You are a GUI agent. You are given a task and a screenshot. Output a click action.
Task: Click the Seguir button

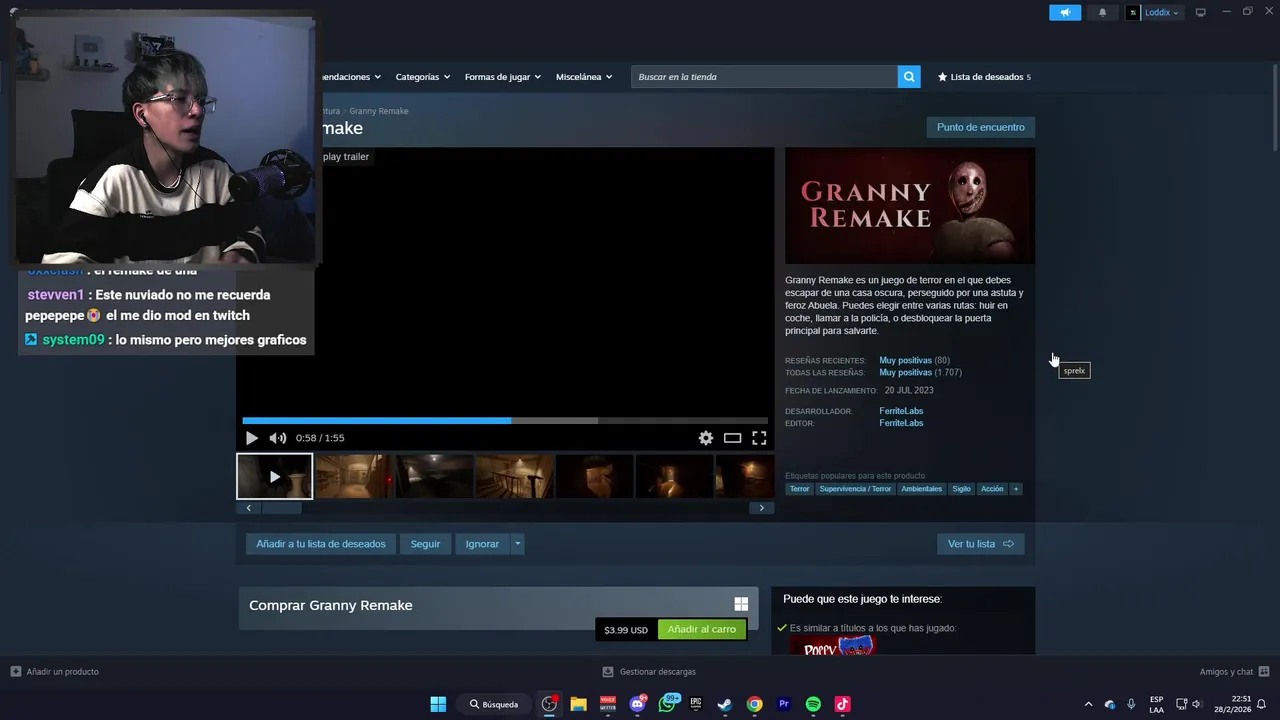(425, 544)
